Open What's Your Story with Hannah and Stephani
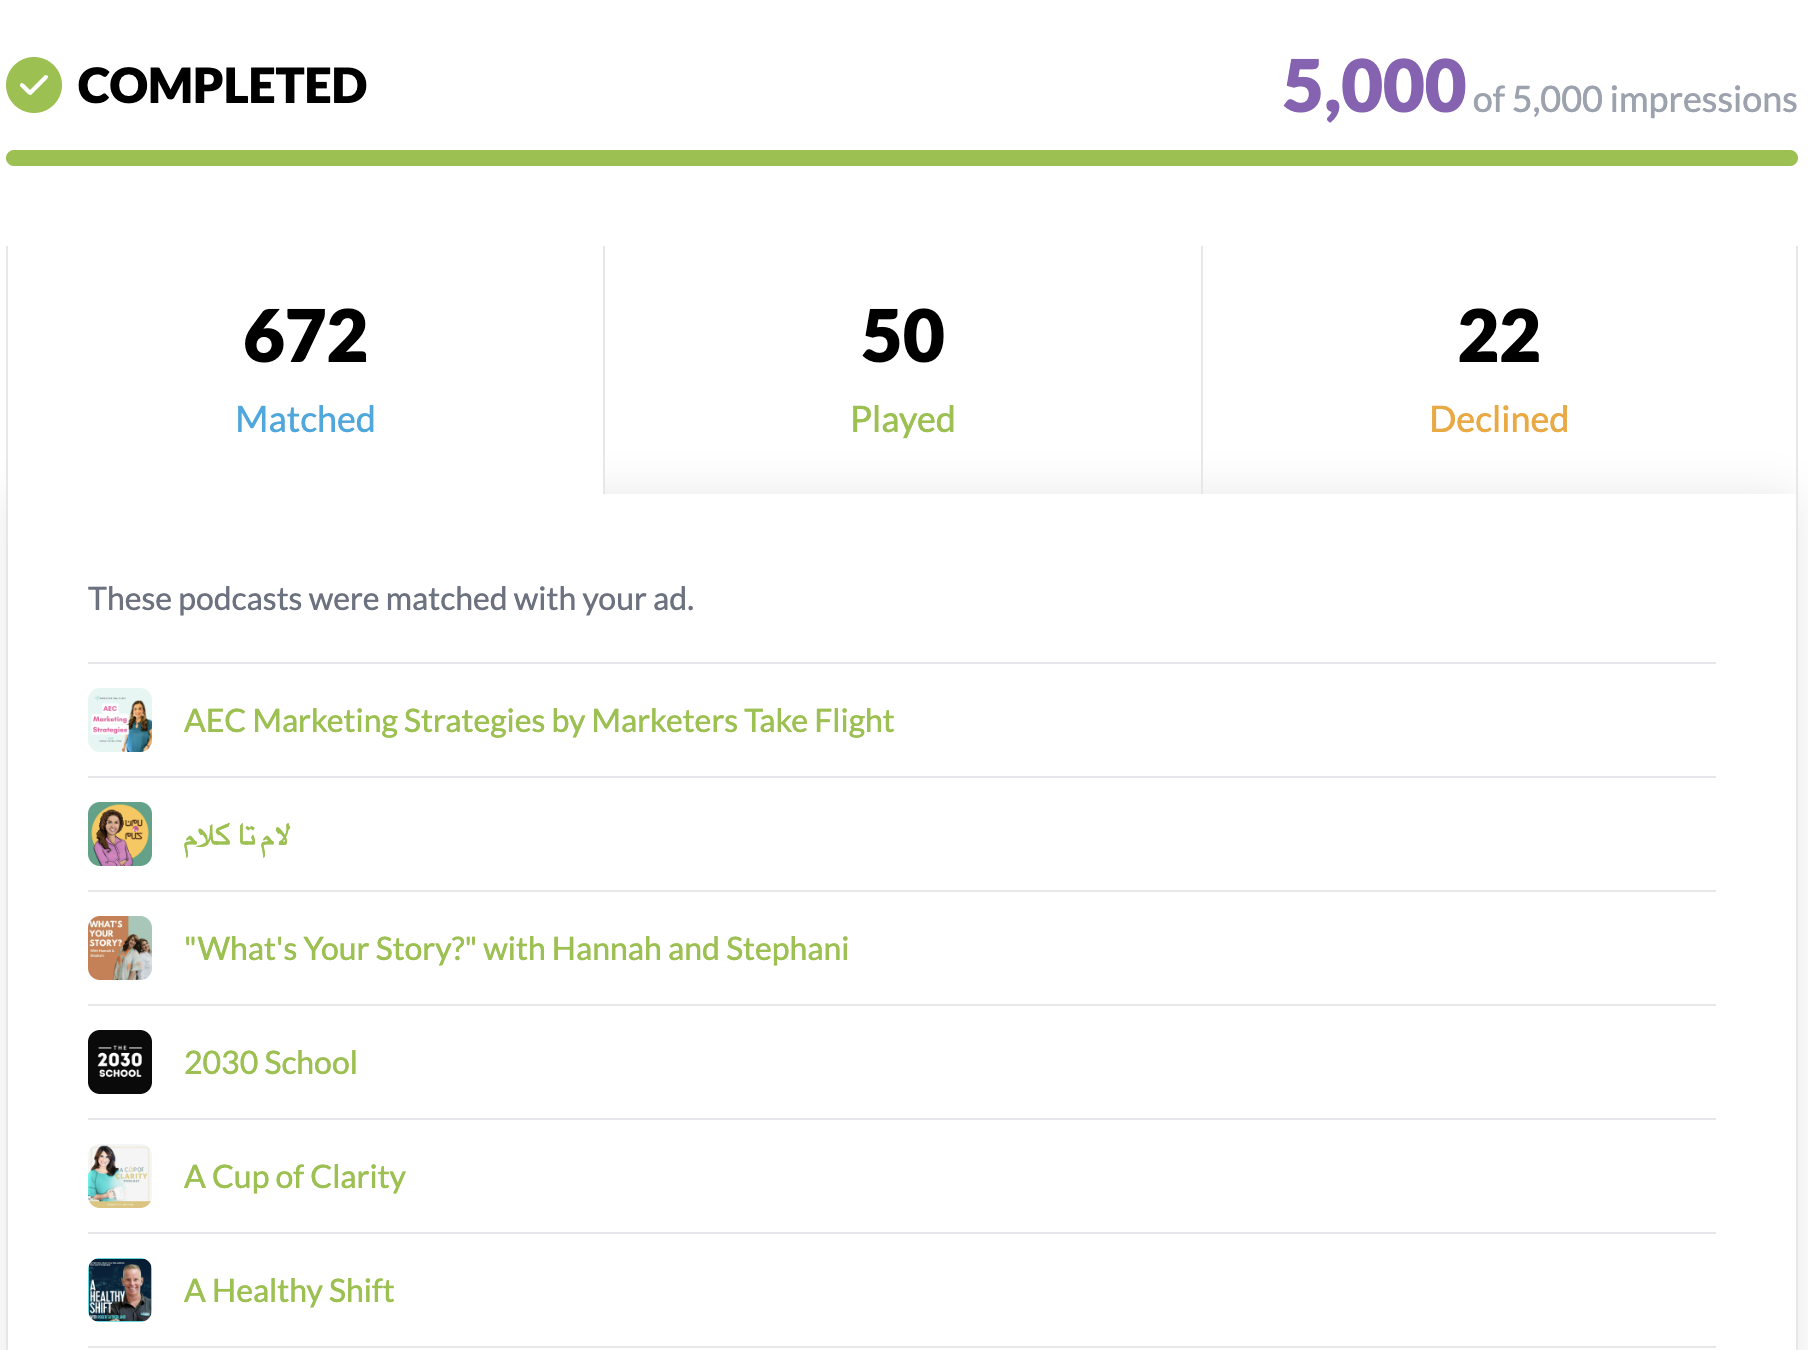Viewport: 1808px width, 1350px height. coord(516,947)
